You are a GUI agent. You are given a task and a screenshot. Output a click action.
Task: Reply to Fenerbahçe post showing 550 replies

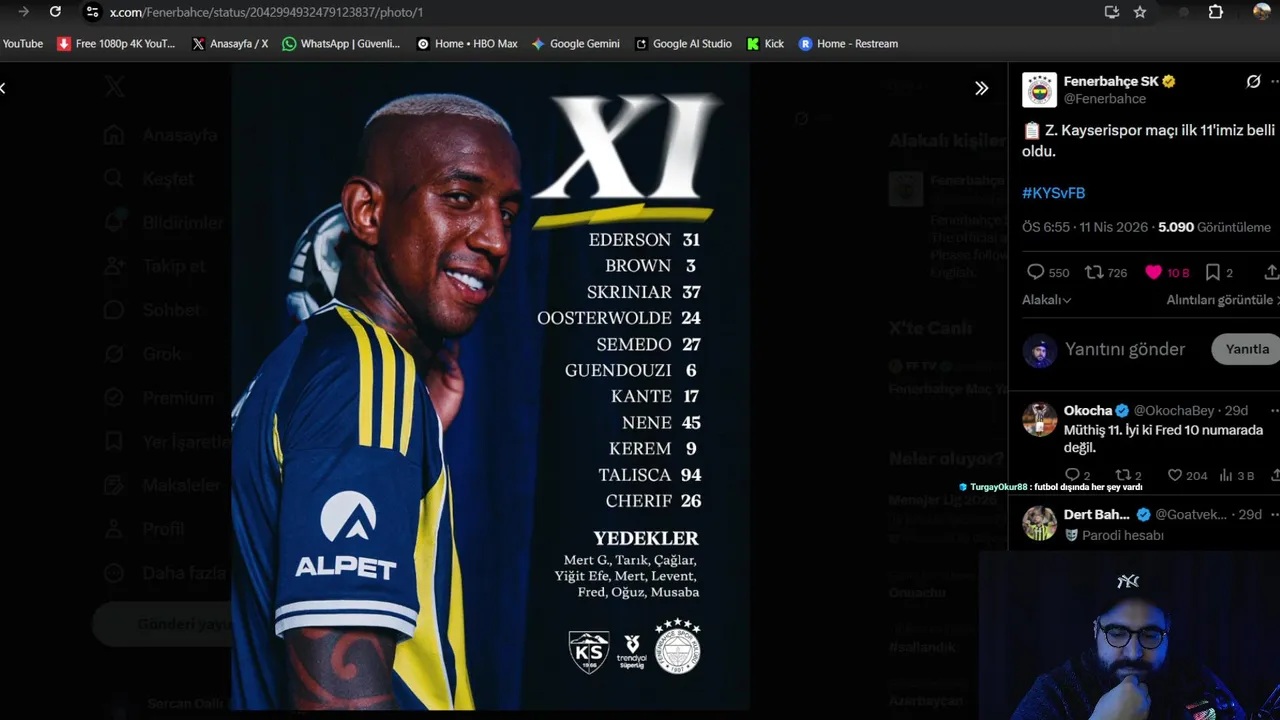1048,272
